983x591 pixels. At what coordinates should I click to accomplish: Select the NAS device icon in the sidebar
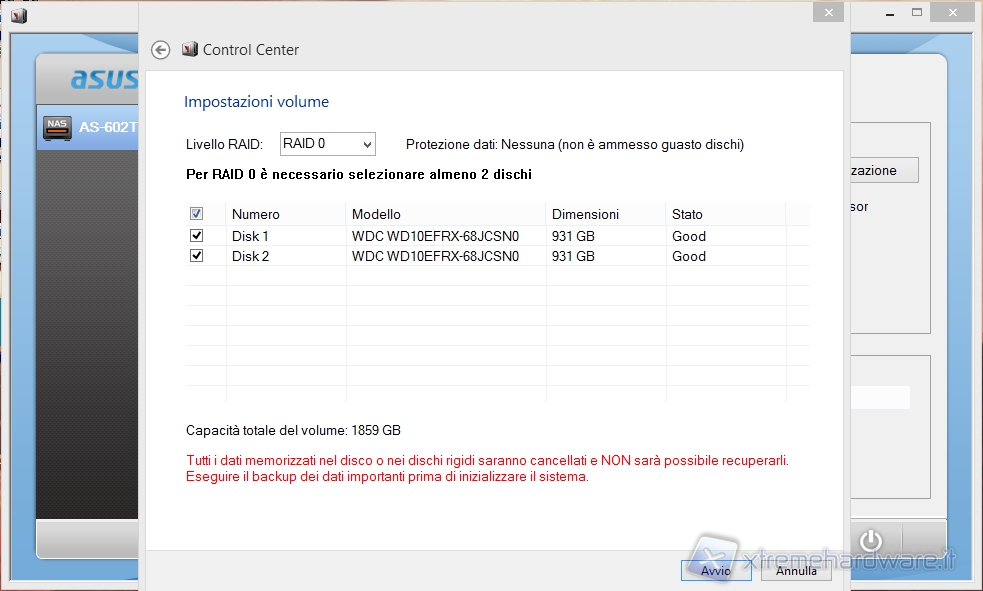(57, 127)
